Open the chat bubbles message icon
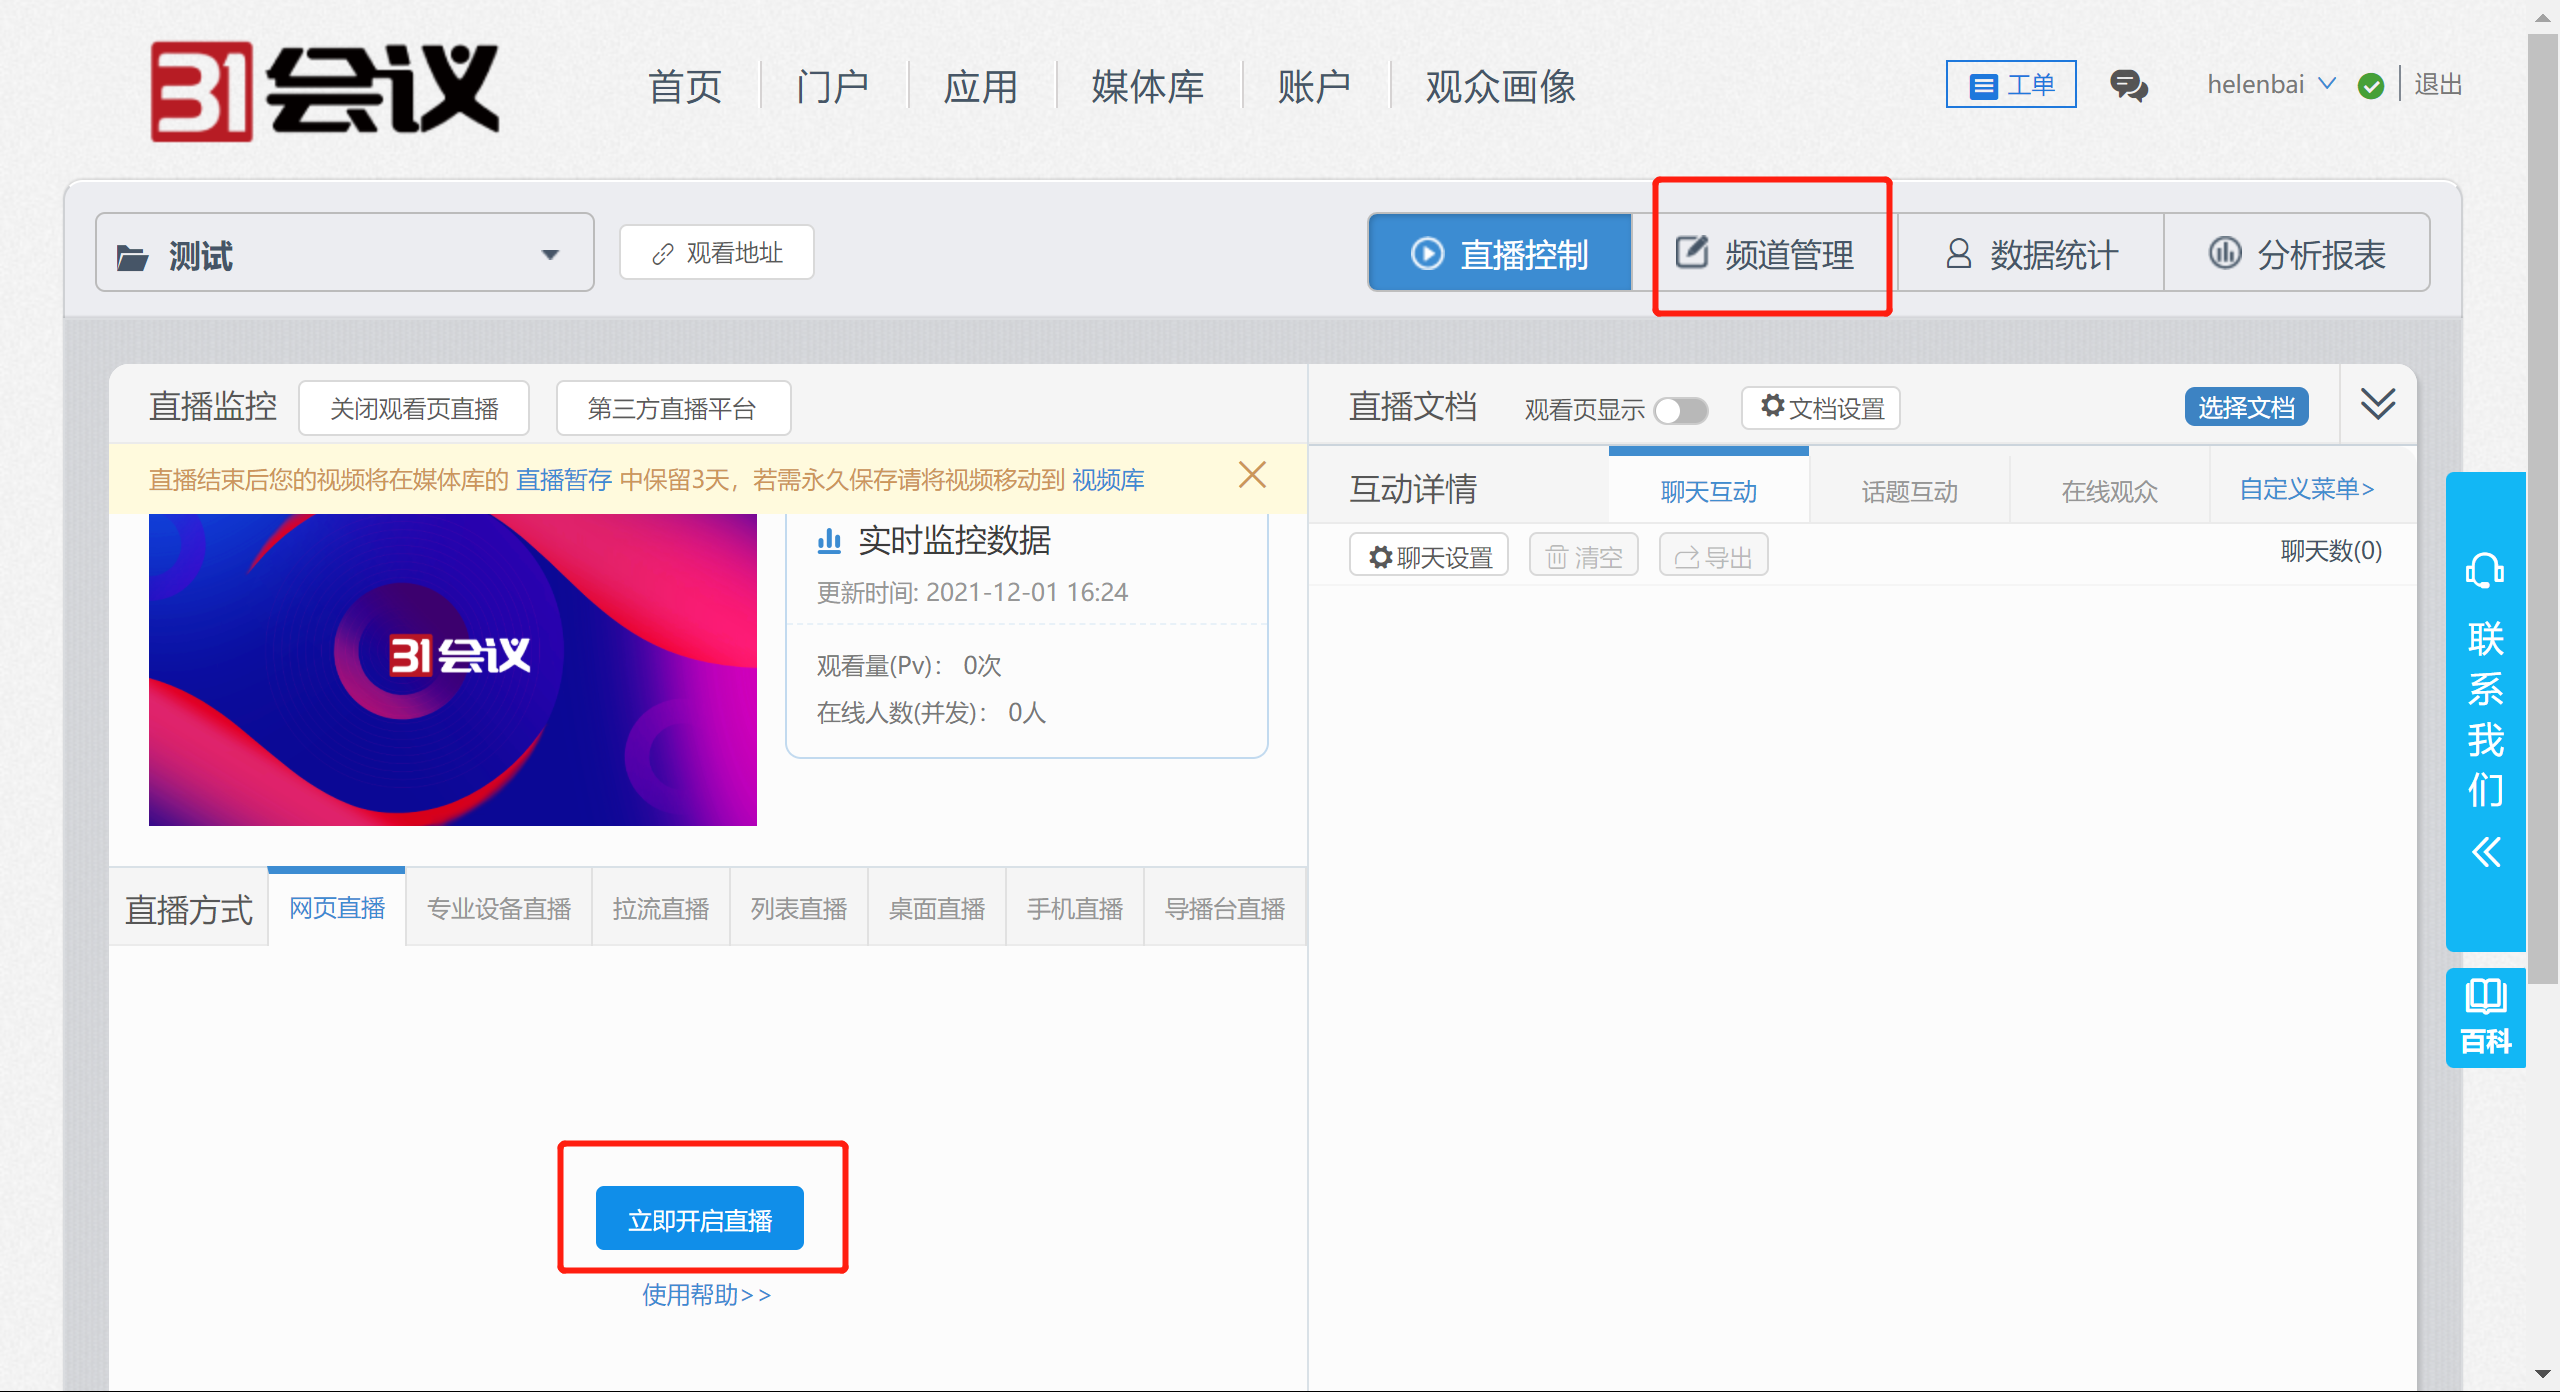The width and height of the screenshot is (2560, 1392). (x=2128, y=85)
